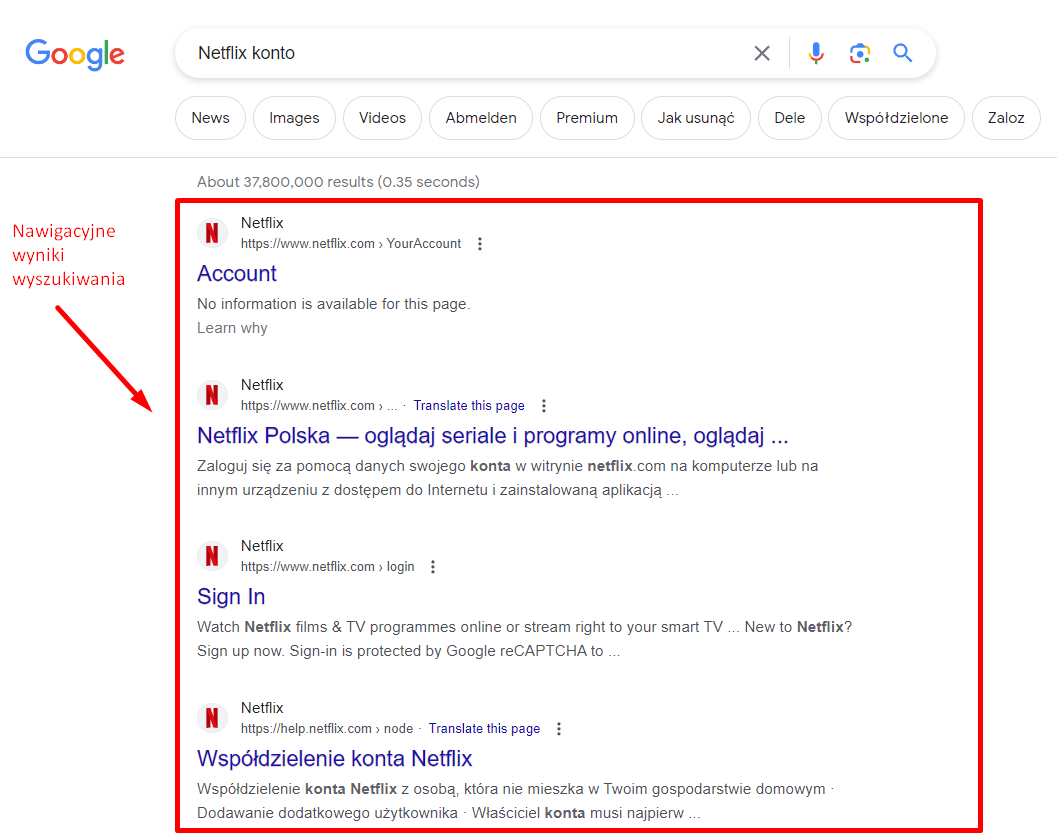Click snippet starting 'Watch Netflix films & TV'

pyautogui.click(x=524, y=639)
